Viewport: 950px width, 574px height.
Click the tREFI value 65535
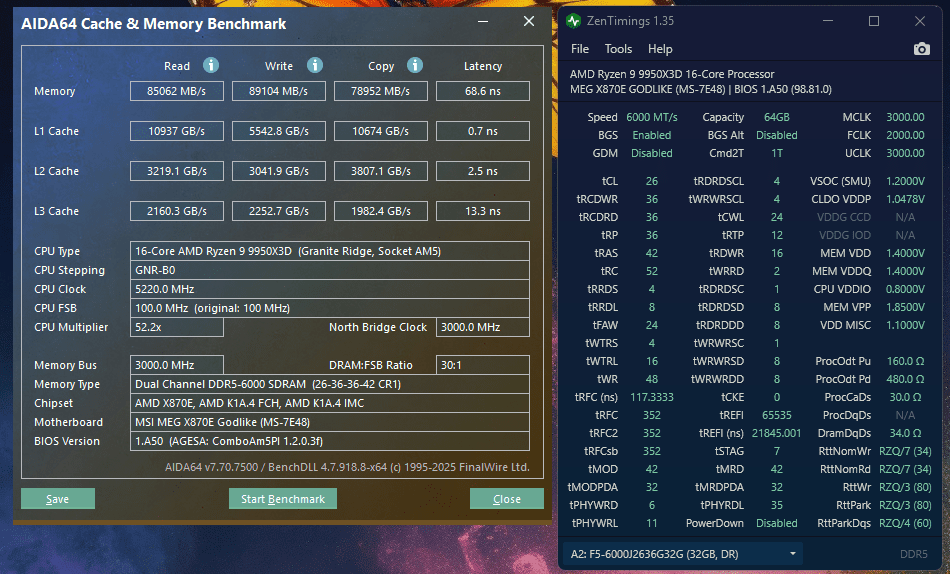[777, 415]
